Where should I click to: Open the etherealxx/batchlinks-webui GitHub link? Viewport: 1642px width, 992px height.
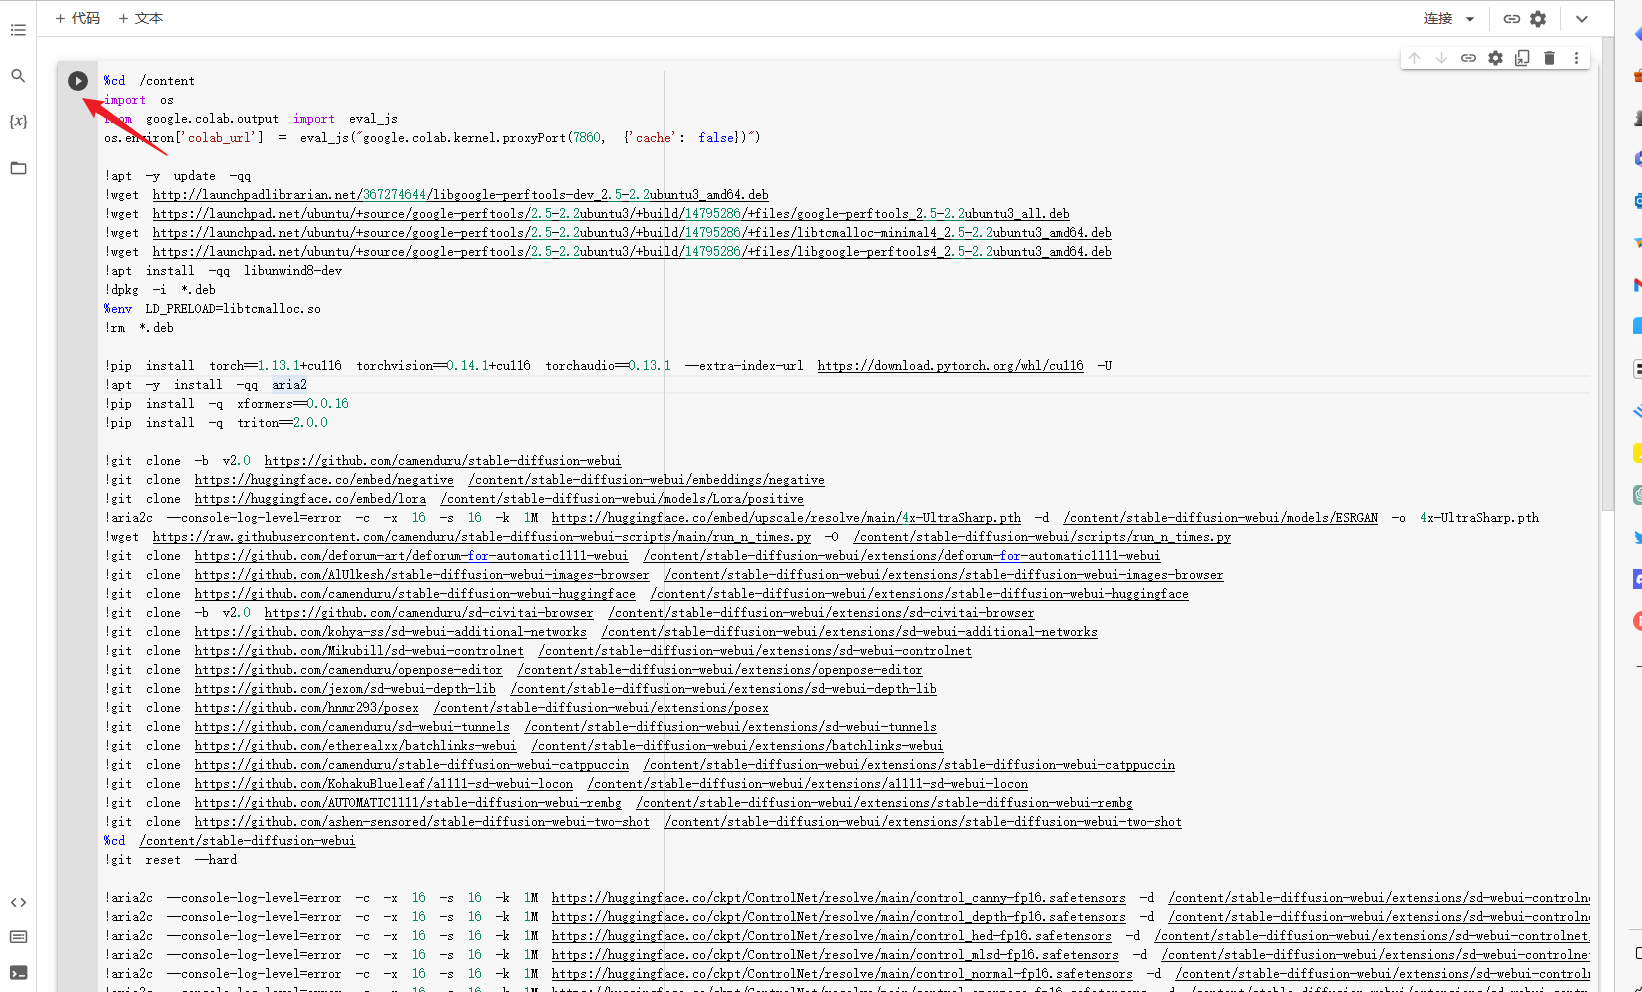tap(355, 746)
